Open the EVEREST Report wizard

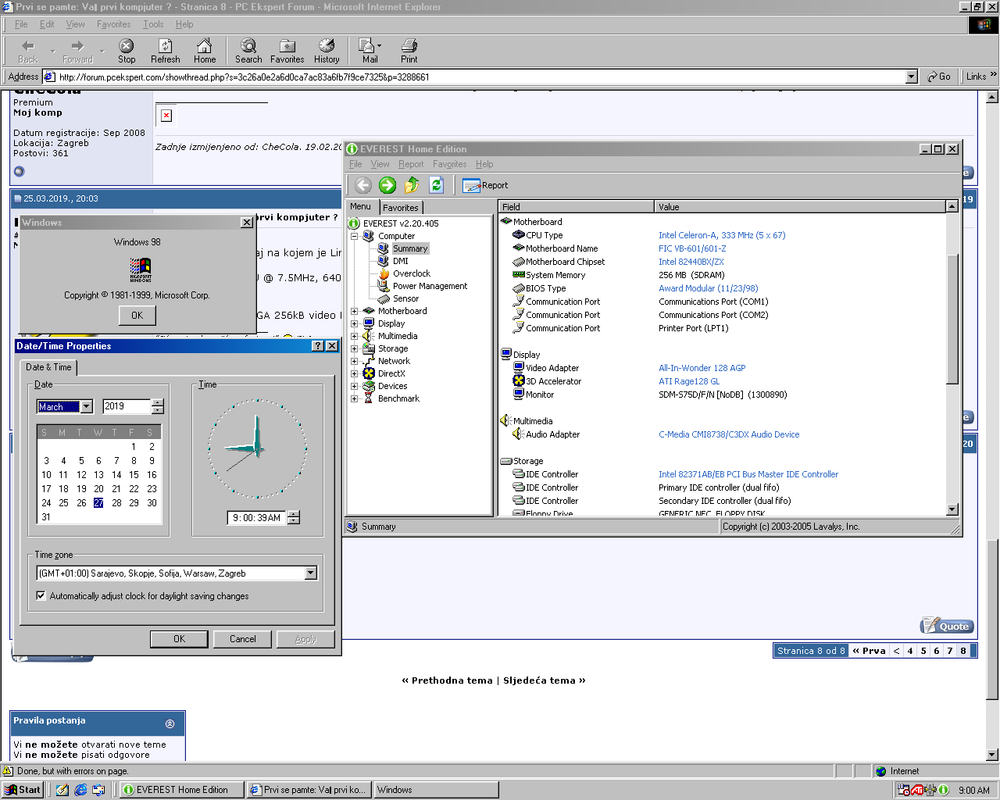pos(485,186)
